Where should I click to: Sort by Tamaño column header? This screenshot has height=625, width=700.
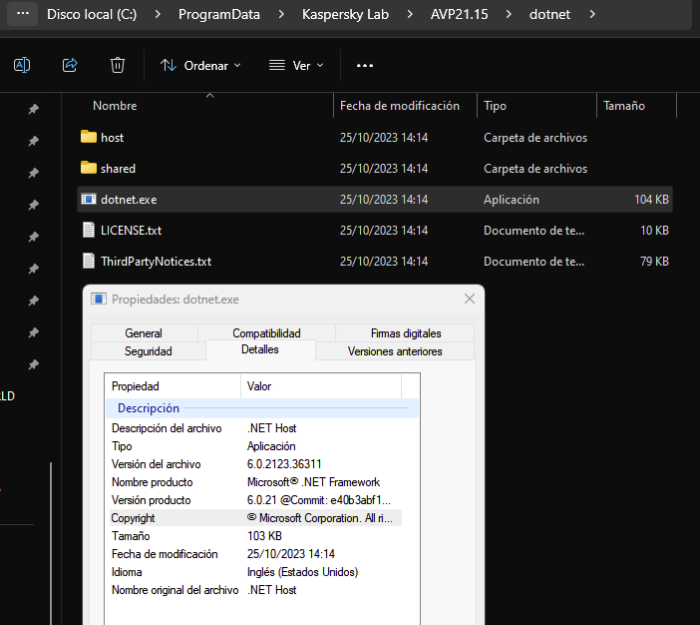624,106
